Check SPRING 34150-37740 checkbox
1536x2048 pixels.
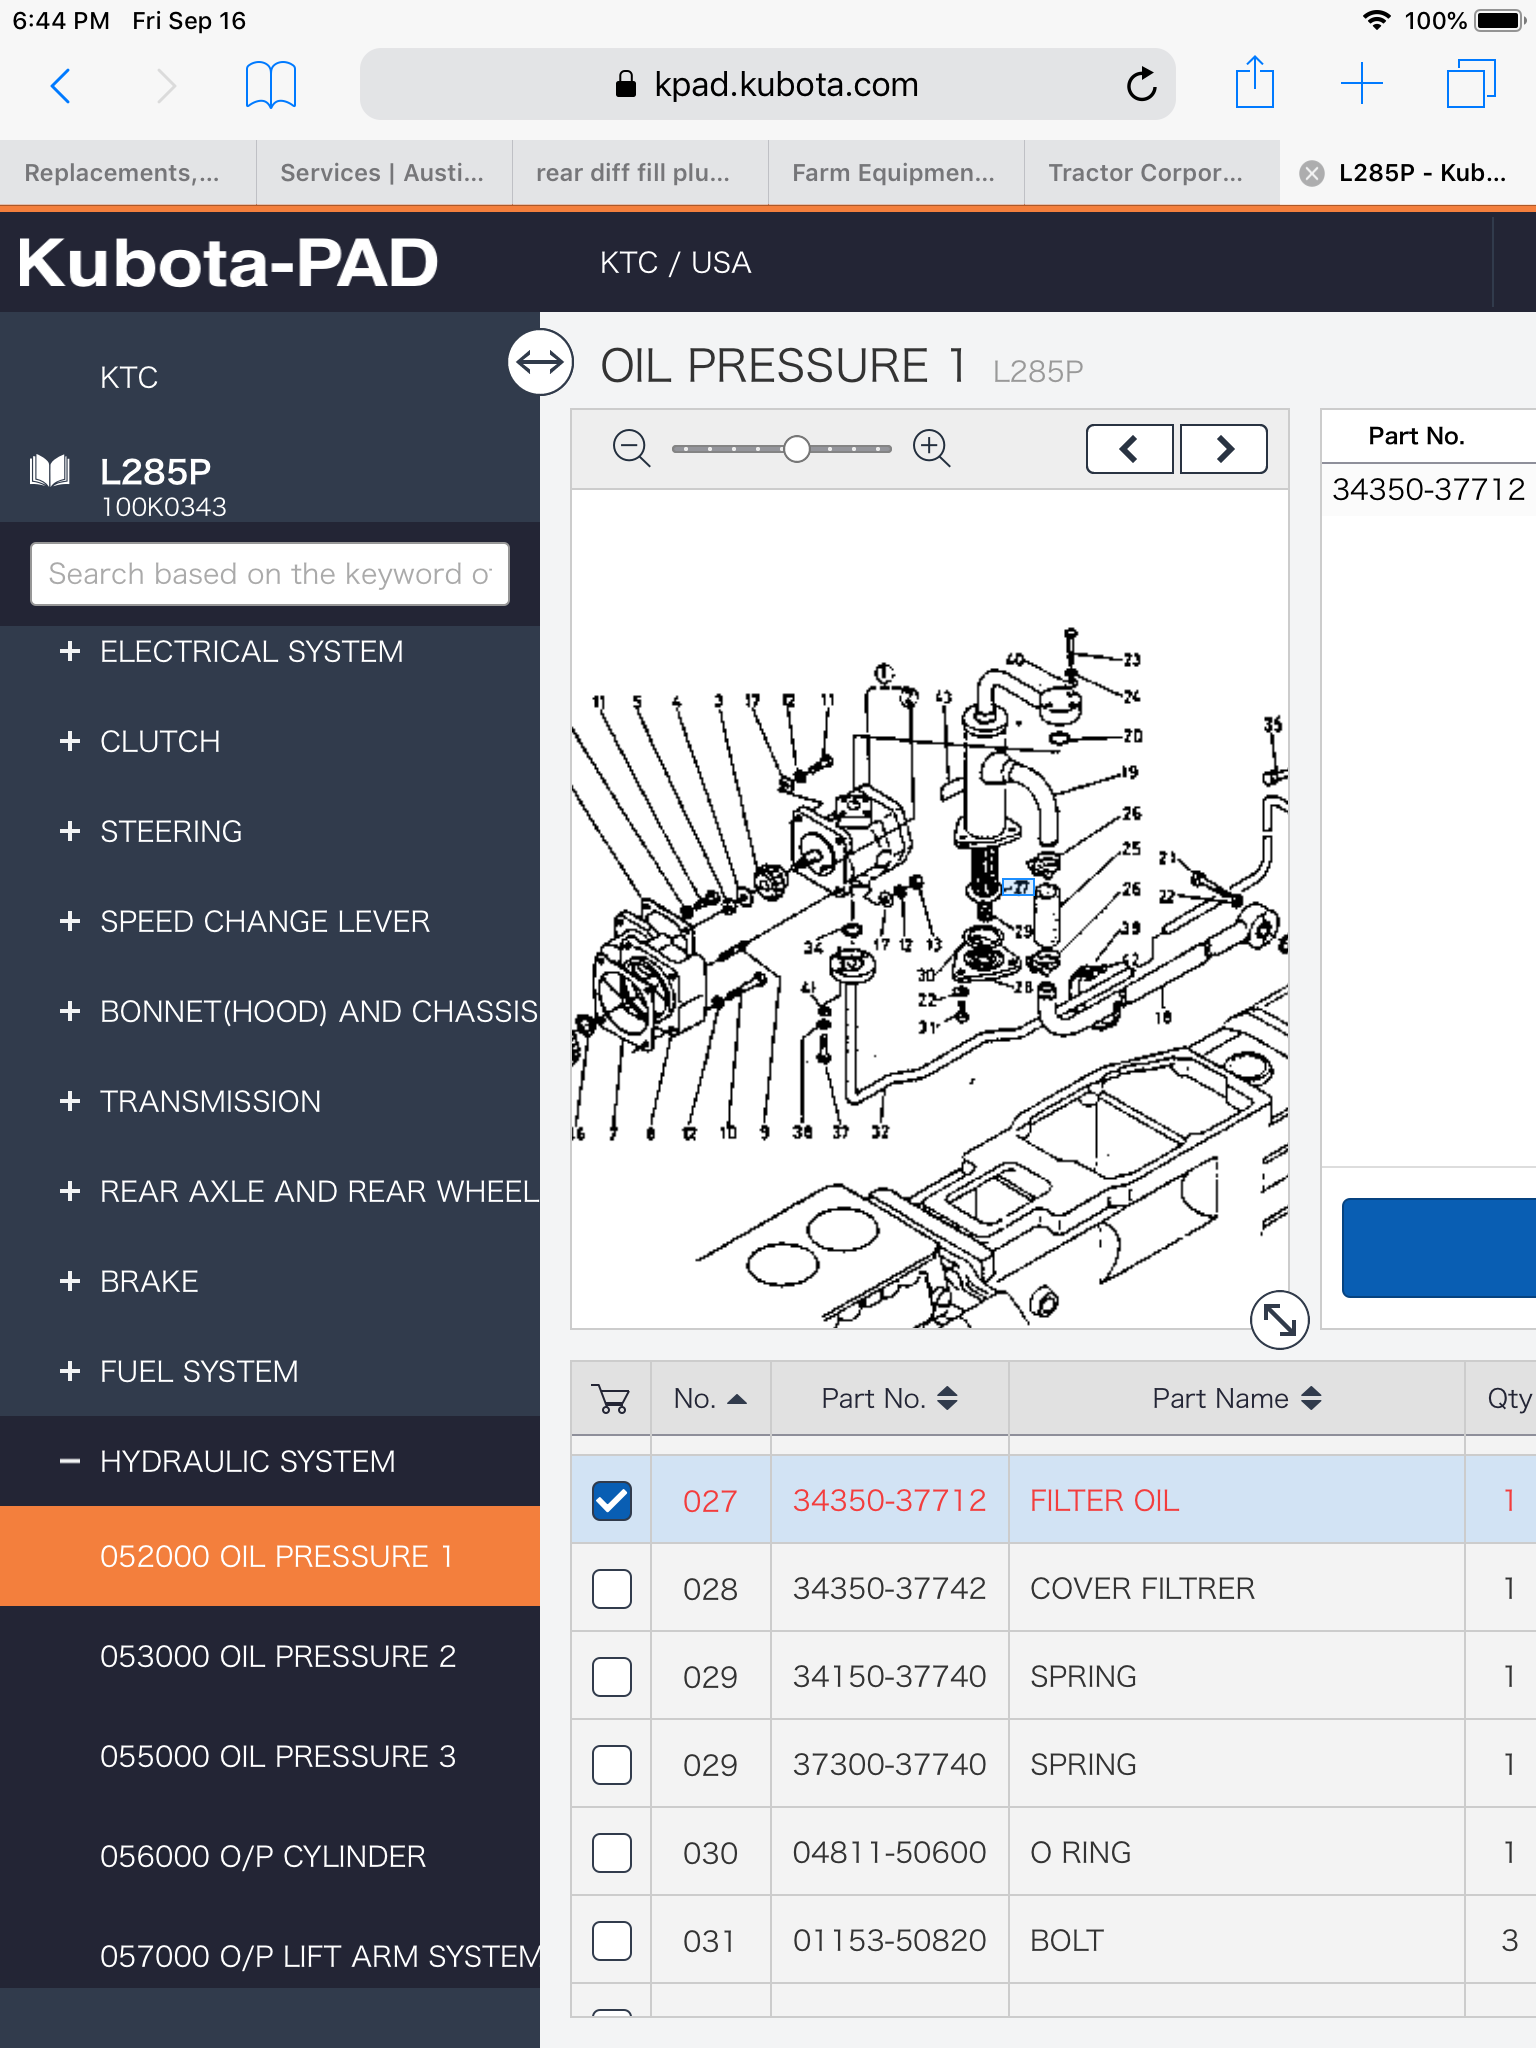[611, 1676]
